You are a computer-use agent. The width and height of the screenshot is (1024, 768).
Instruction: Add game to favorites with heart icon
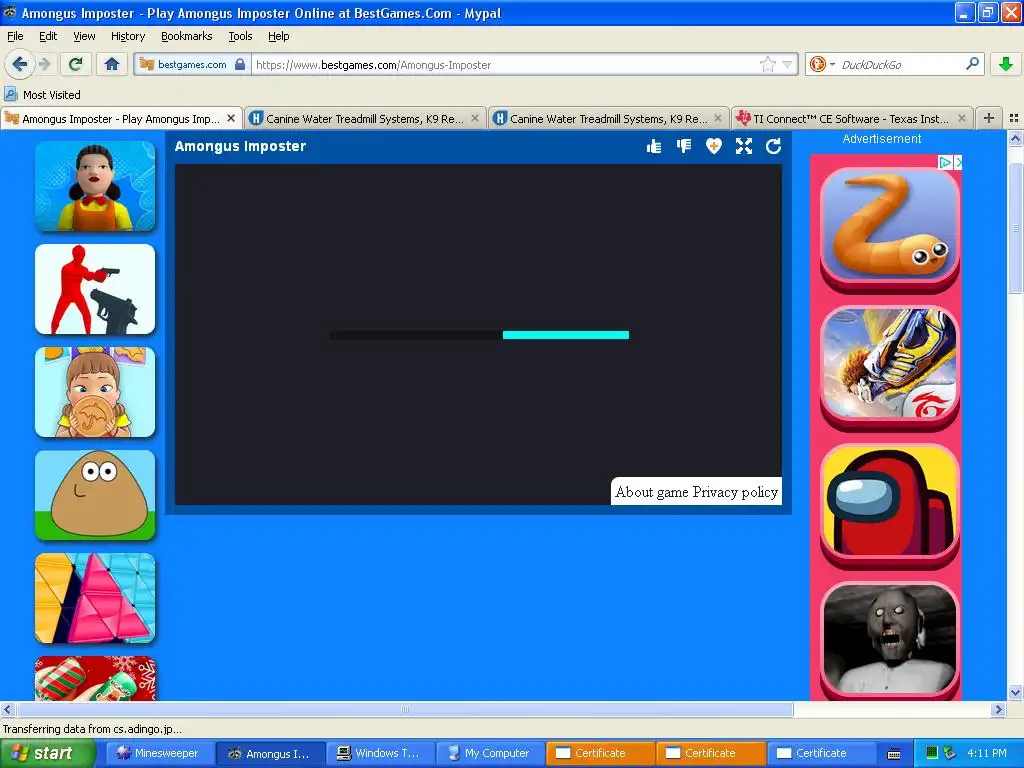tap(714, 146)
